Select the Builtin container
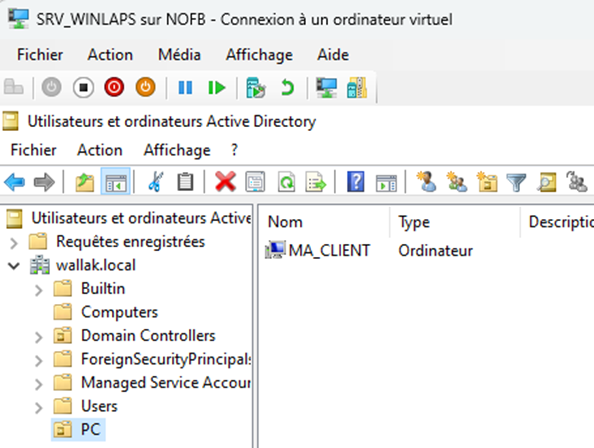The height and width of the screenshot is (448, 594). (x=103, y=289)
